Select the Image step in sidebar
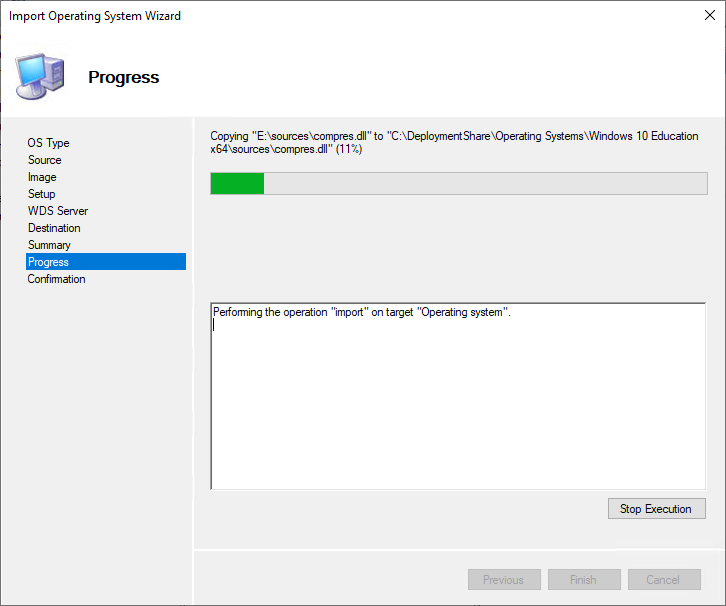726x606 pixels. click(x=42, y=177)
